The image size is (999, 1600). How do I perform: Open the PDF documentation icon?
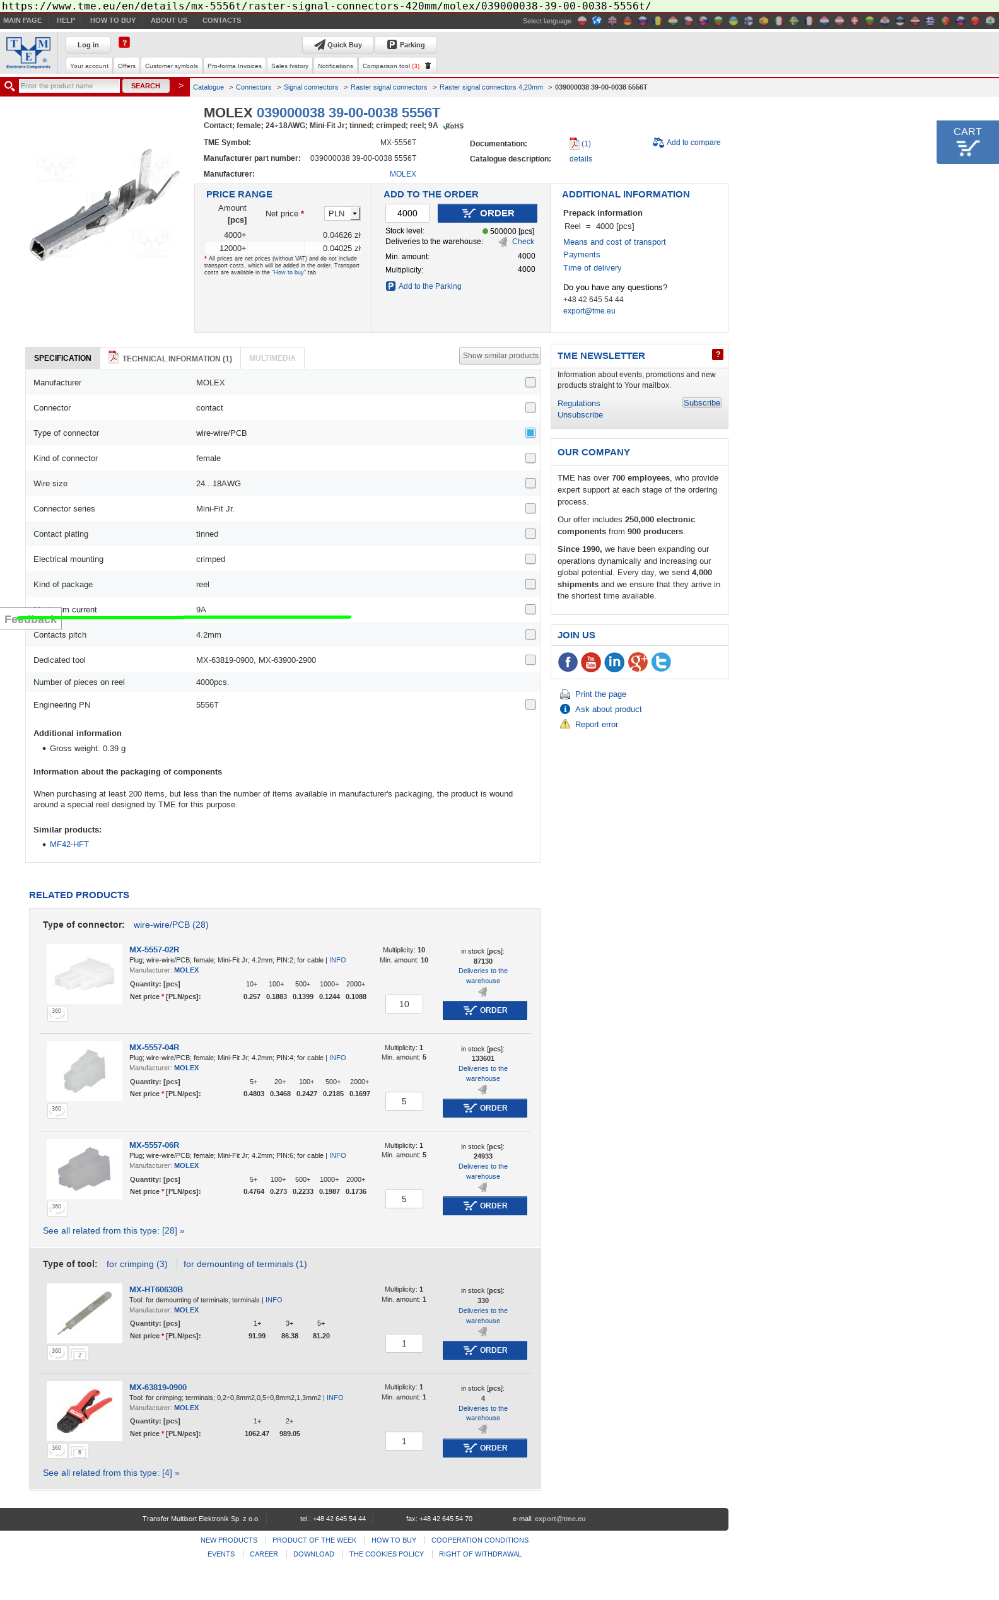pos(574,143)
